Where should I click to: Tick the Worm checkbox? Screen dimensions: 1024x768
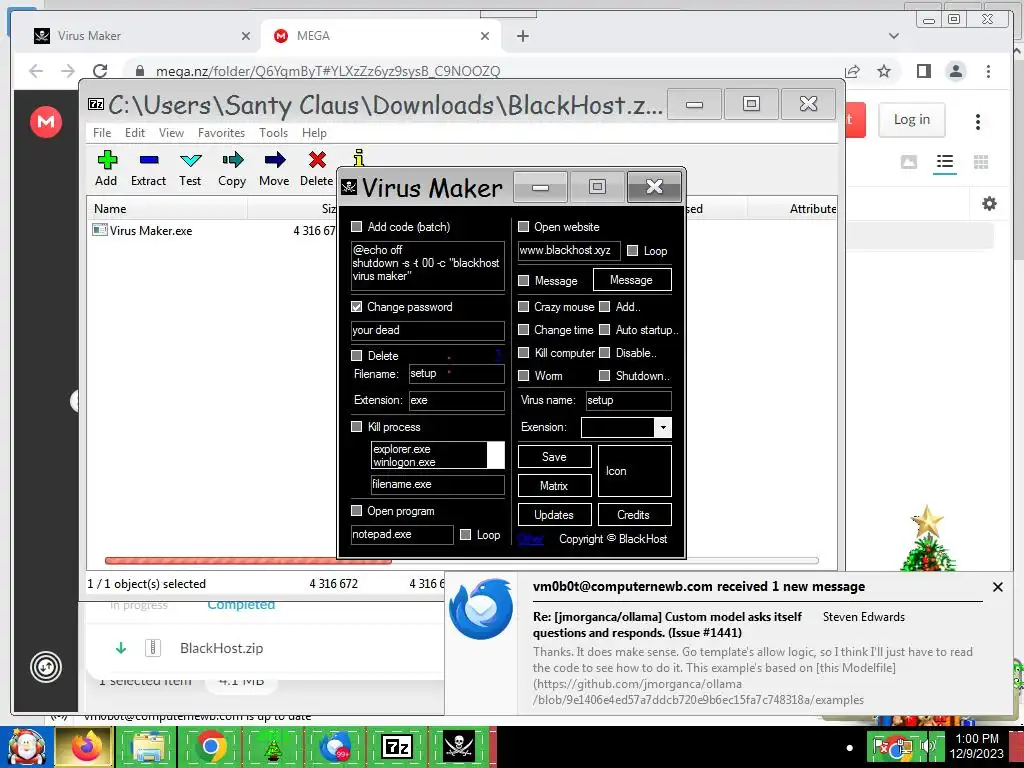(523, 376)
